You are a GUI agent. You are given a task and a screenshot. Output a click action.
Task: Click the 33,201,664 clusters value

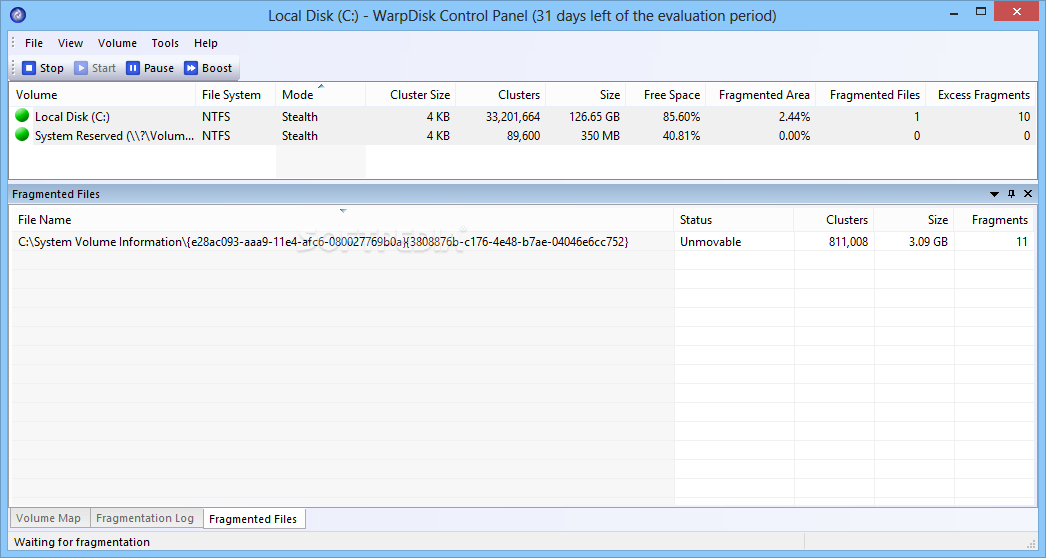click(x=513, y=116)
